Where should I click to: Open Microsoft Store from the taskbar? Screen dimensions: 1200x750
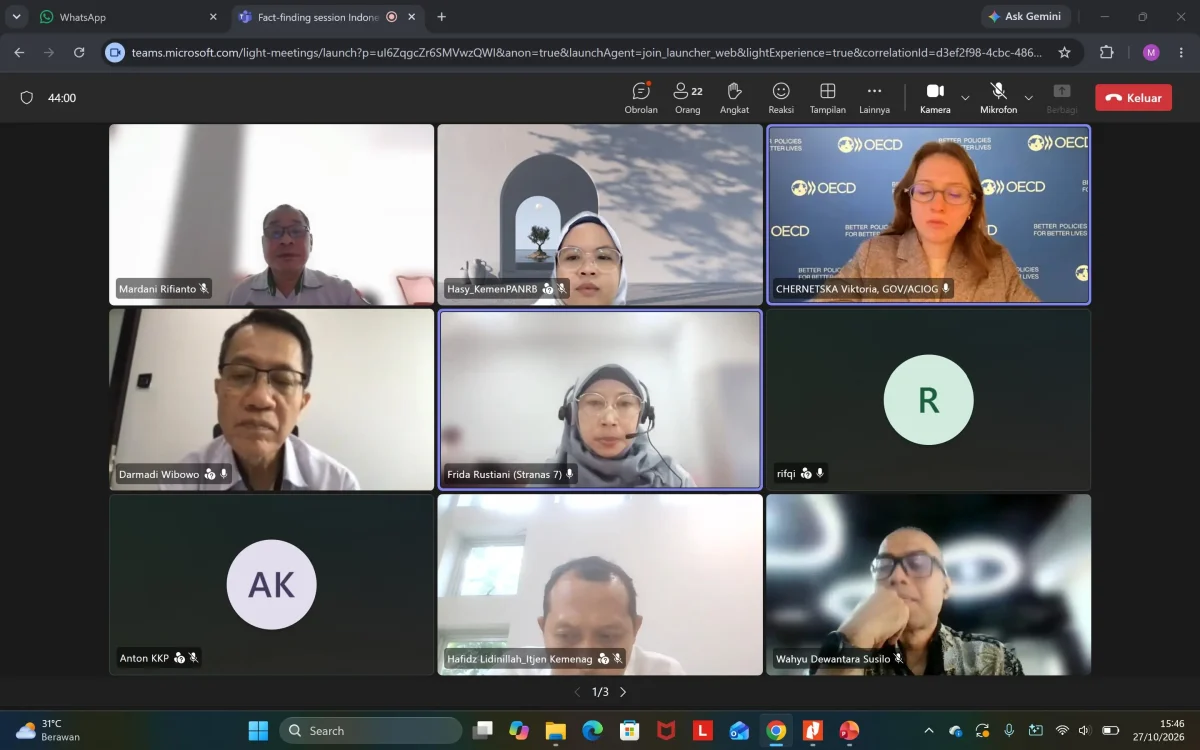point(629,731)
